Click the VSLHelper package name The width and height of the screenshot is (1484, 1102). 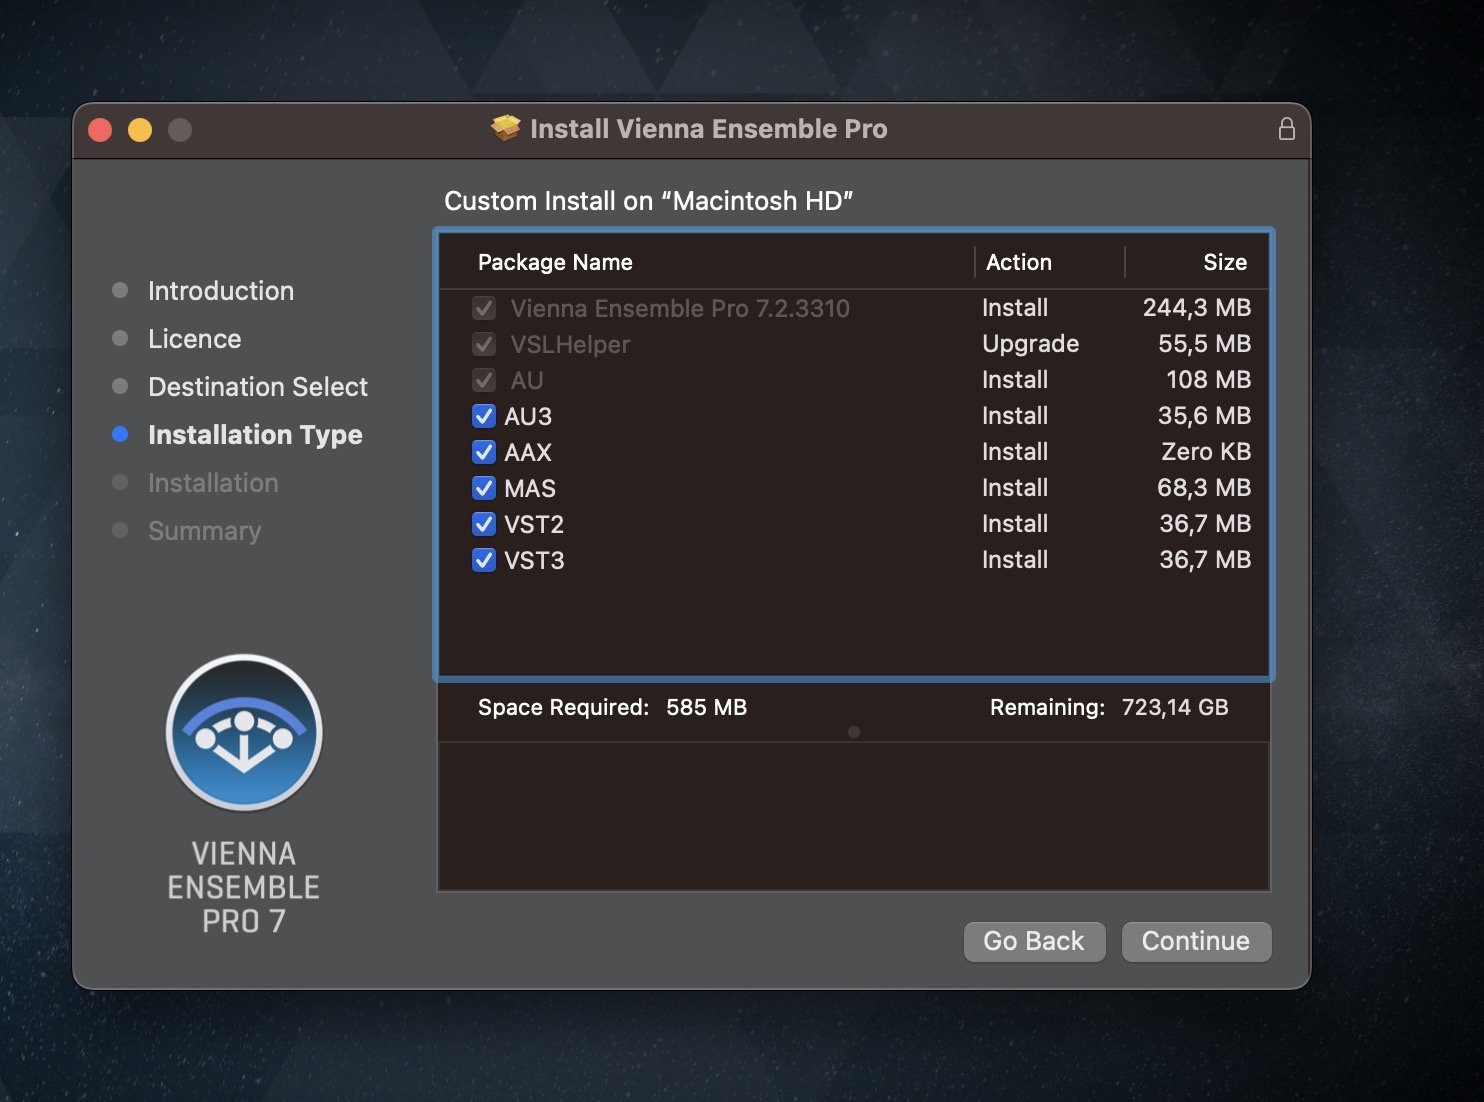pyautogui.click(x=570, y=344)
